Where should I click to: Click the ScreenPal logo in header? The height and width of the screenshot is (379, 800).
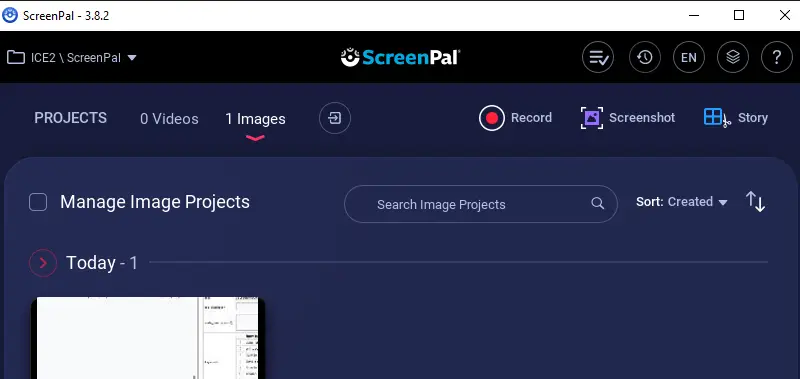(x=400, y=57)
